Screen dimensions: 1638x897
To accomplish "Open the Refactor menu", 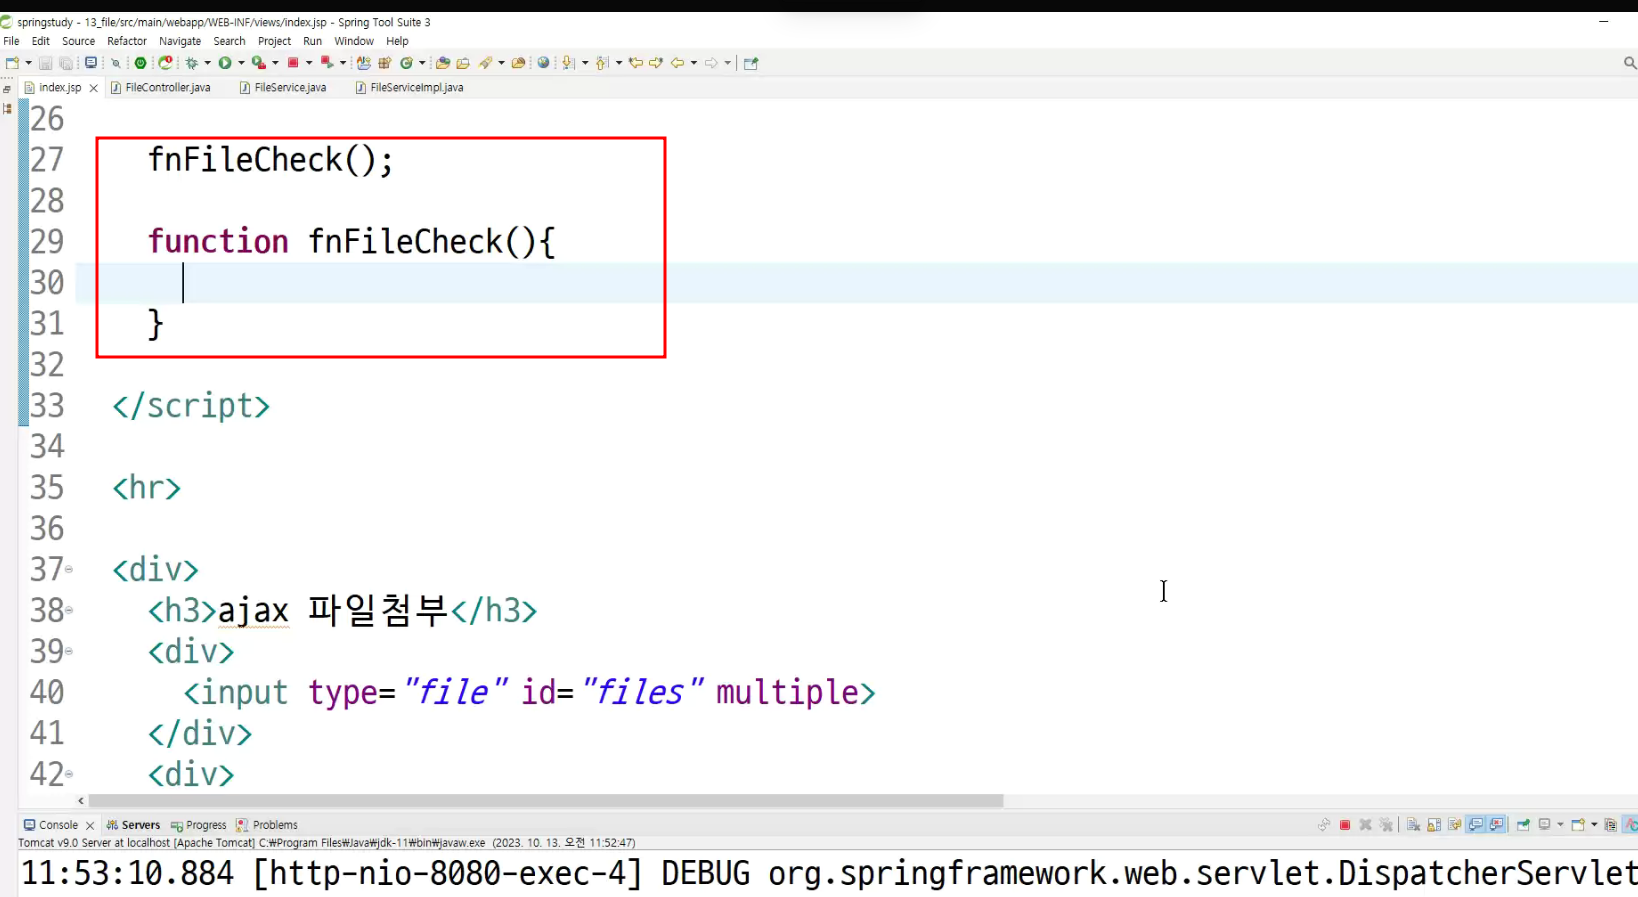I will click(x=127, y=41).
